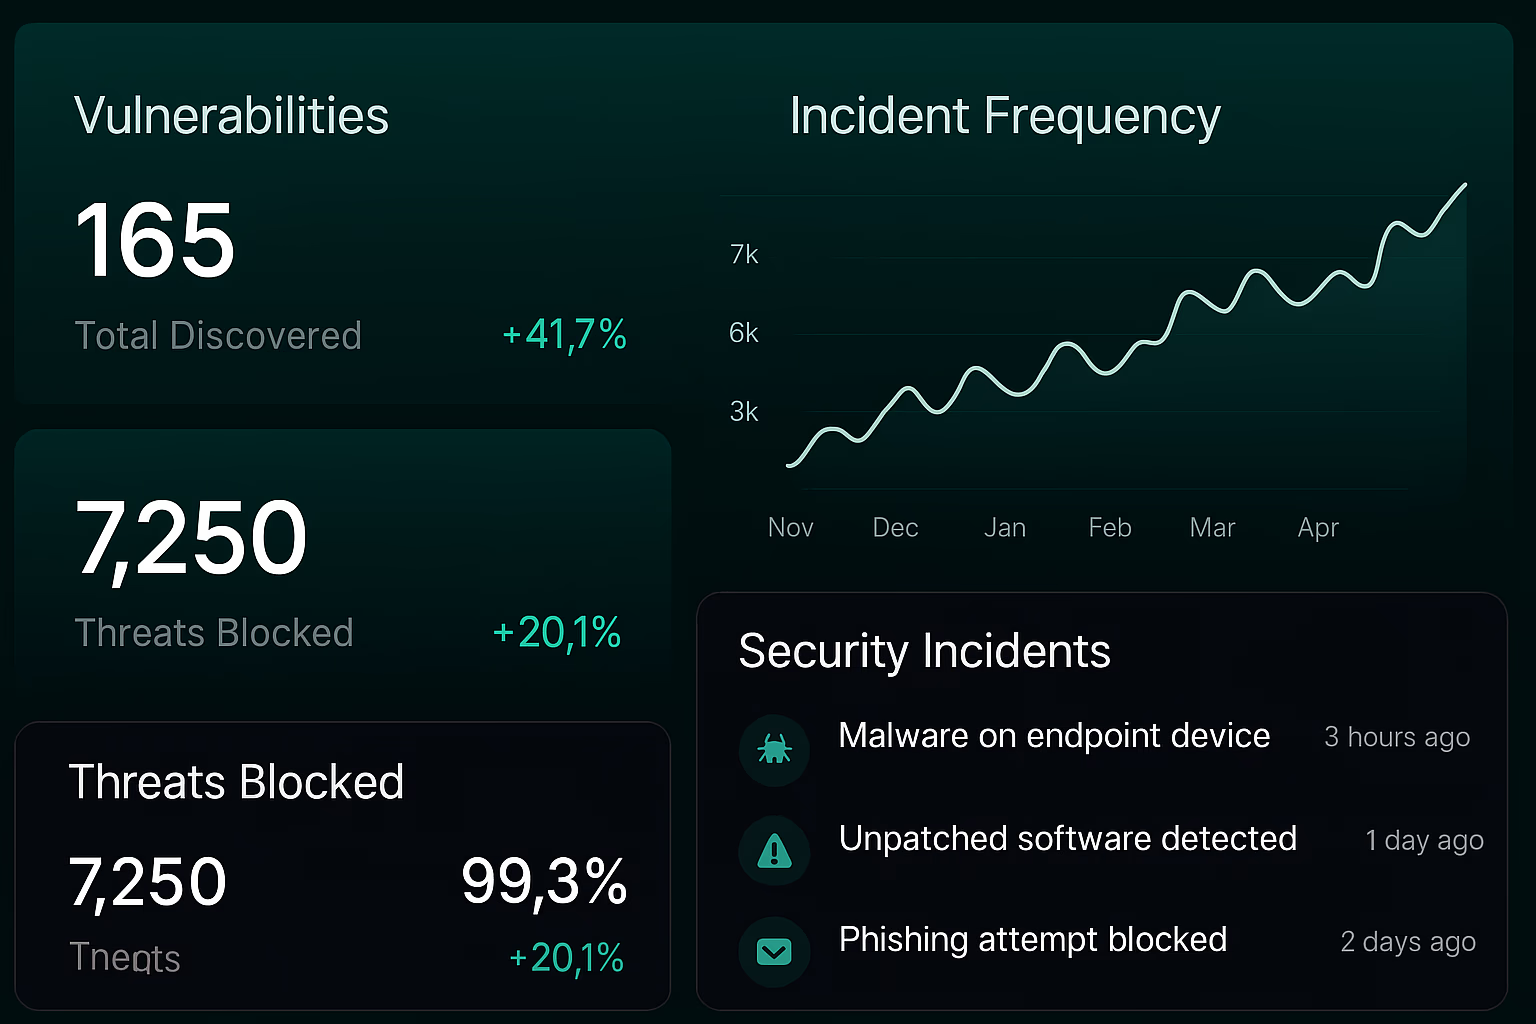
Task: Select the Nov label on the chart axis
Action: pos(790,527)
